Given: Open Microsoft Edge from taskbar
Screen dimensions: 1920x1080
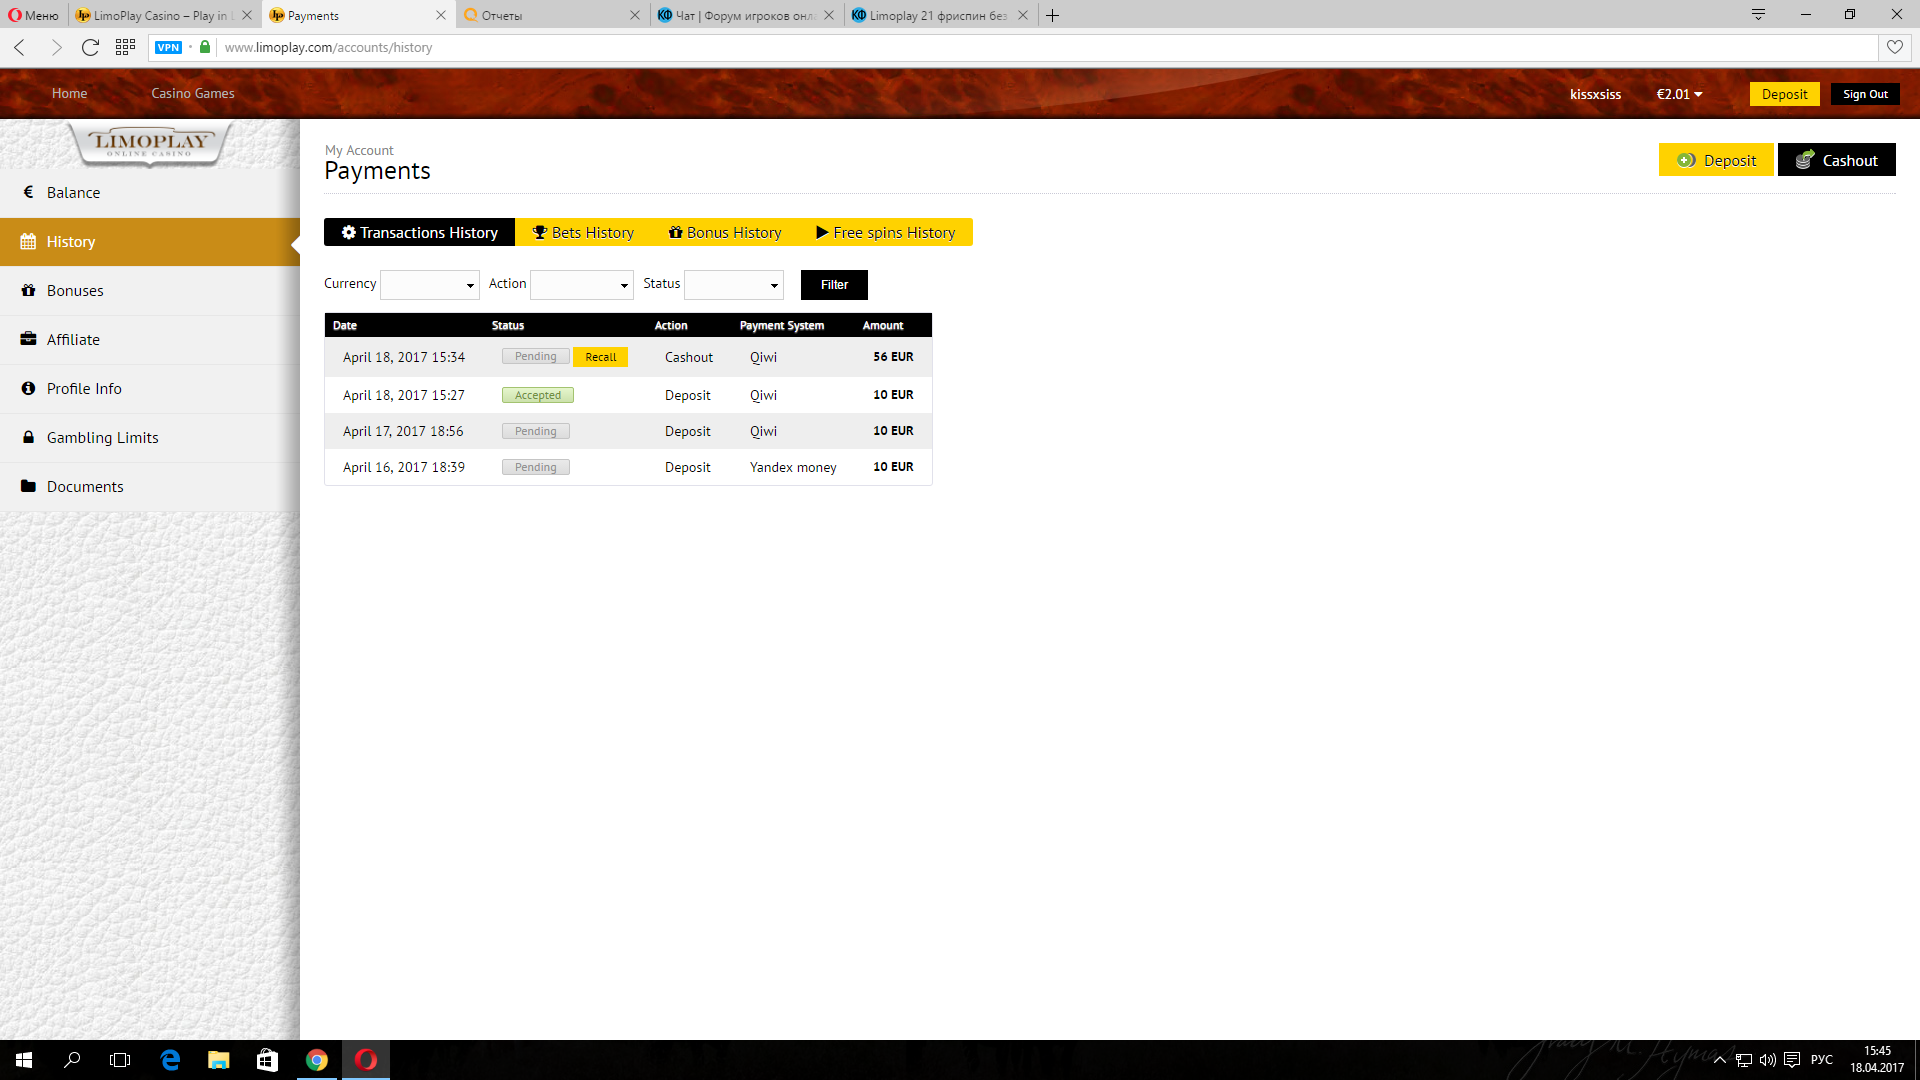Looking at the screenshot, I should [x=170, y=1060].
